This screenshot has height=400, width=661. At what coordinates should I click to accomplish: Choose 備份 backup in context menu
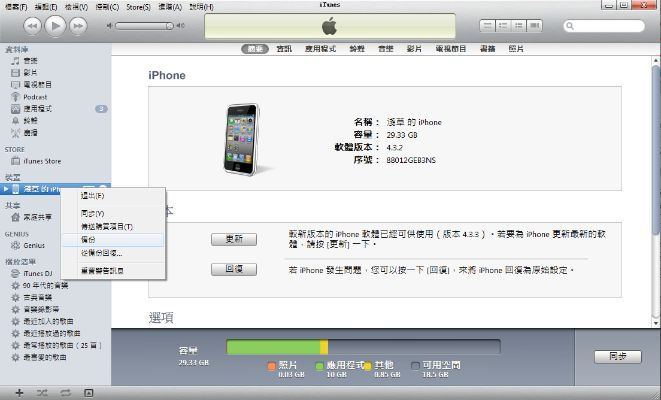click(x=113, y=240)
